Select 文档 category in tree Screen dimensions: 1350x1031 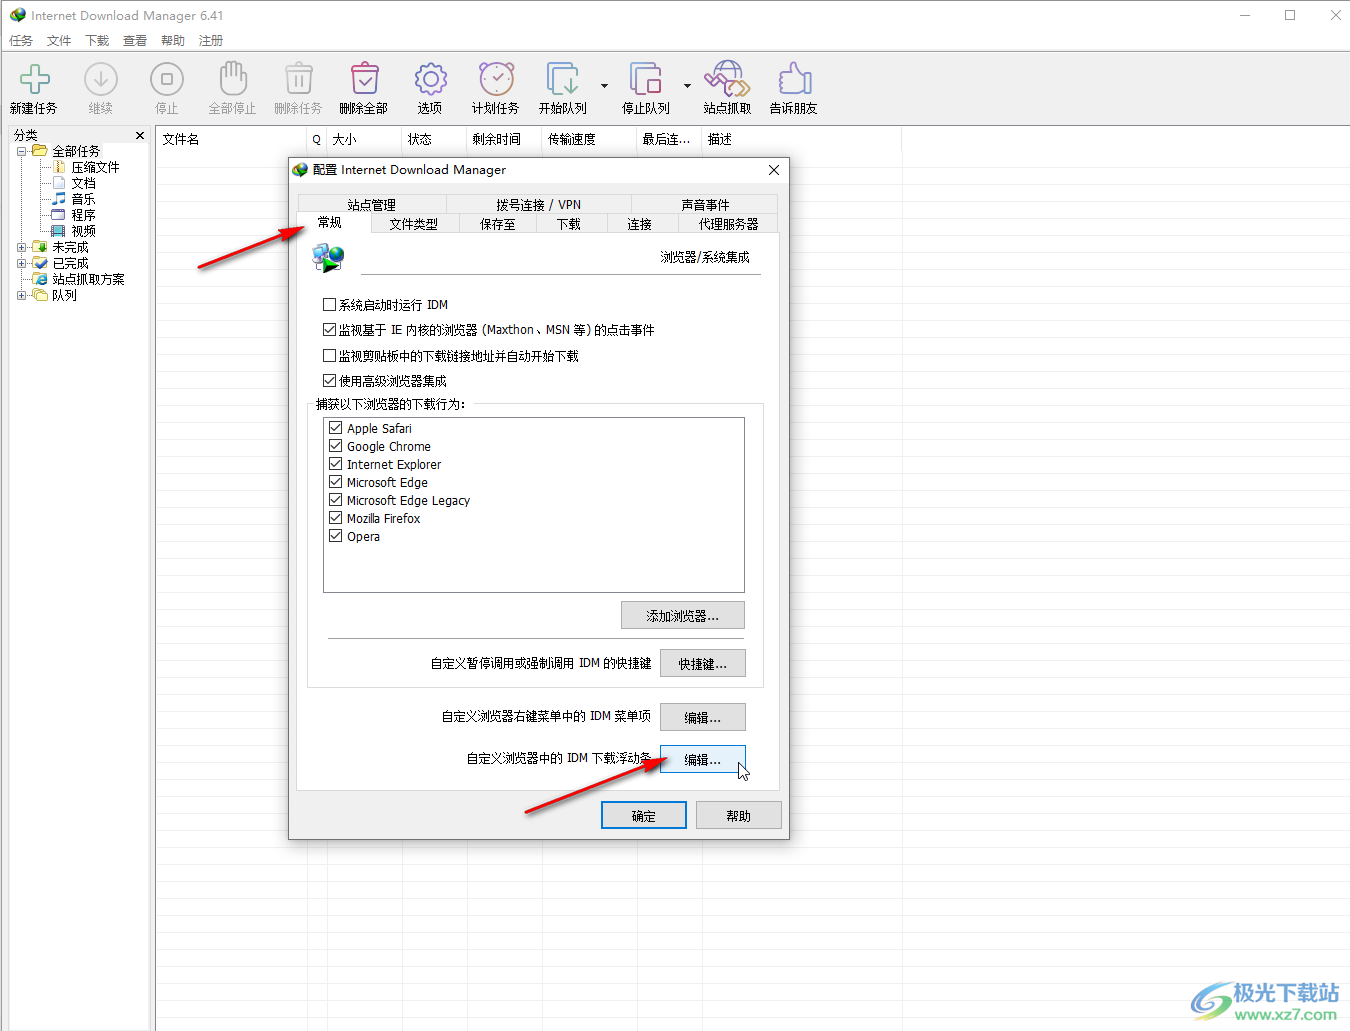pos(83,183)
